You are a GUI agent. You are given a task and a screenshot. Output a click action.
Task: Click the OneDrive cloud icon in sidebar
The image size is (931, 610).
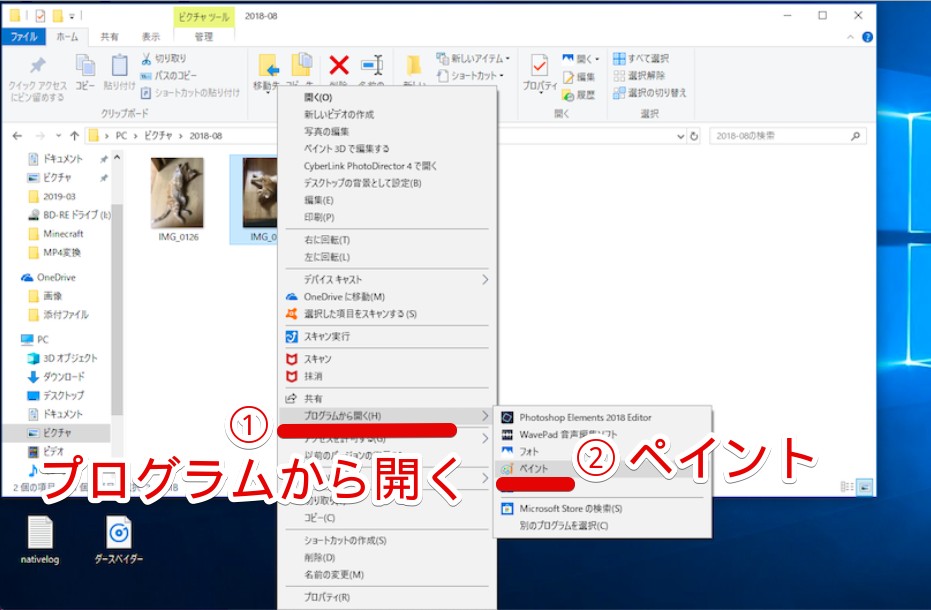28,278
